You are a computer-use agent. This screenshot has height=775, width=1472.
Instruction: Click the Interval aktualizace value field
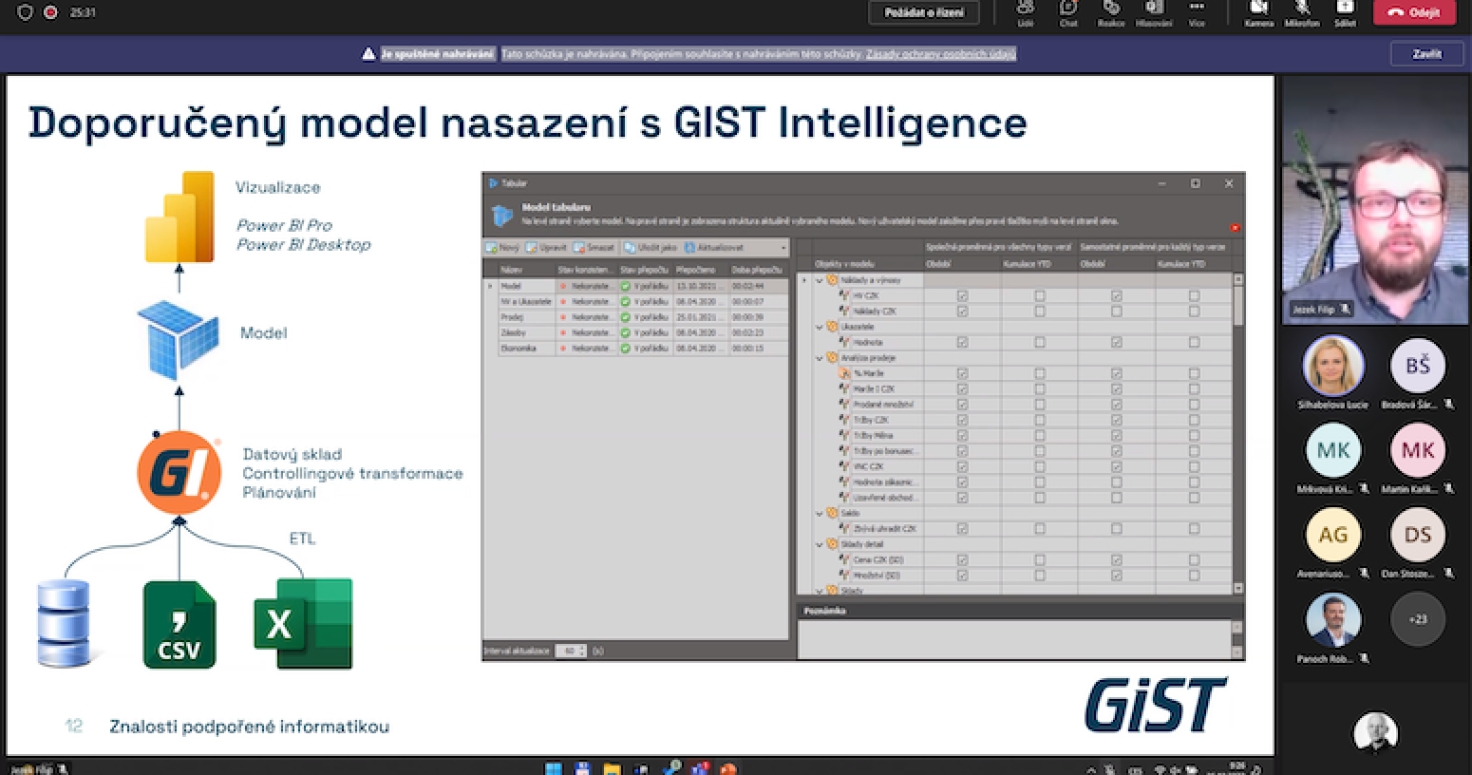tap(571, 651)
